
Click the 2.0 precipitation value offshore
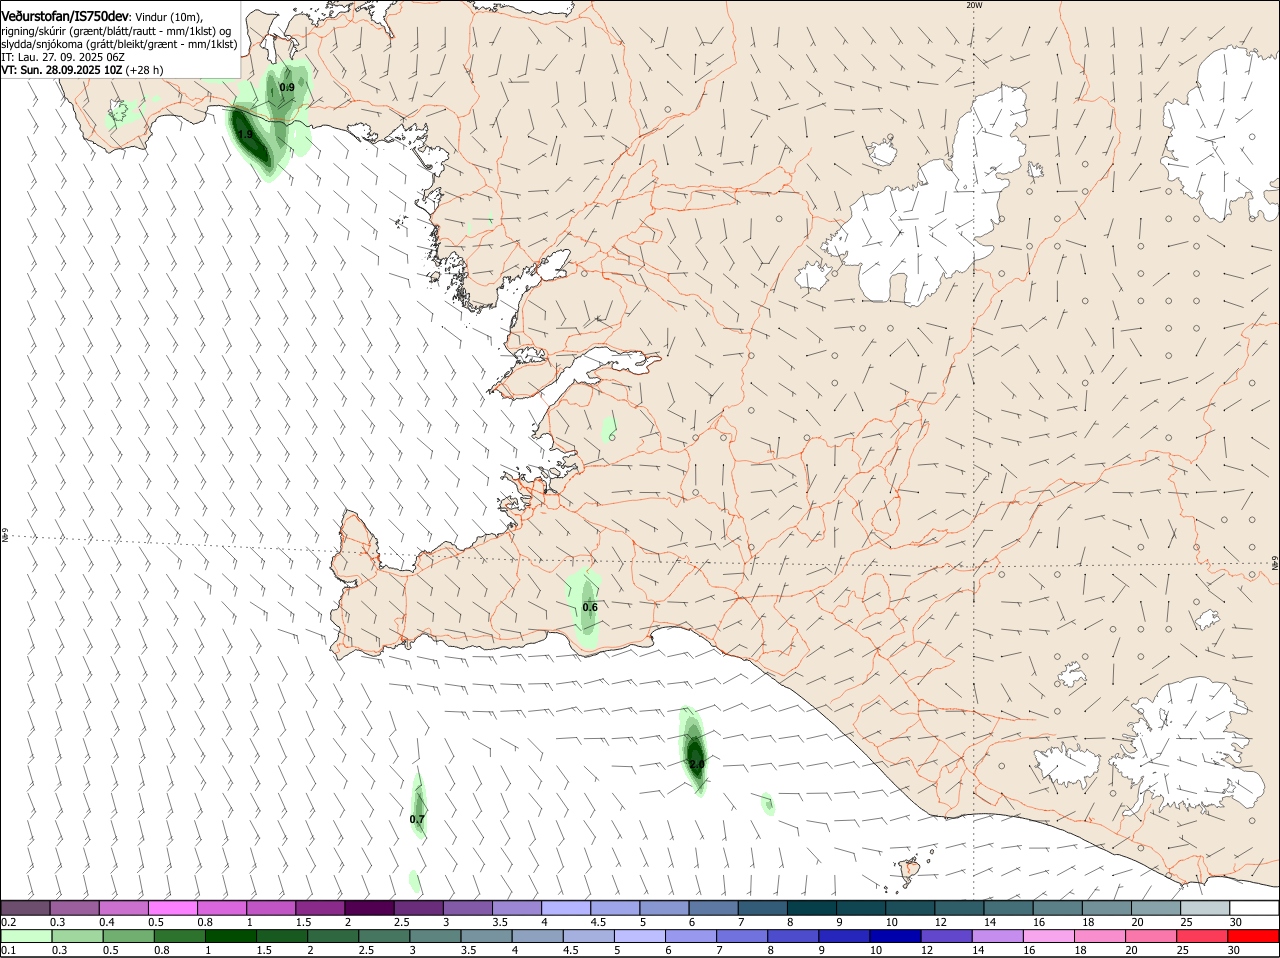pyautogui.click(x=697, y=764)
